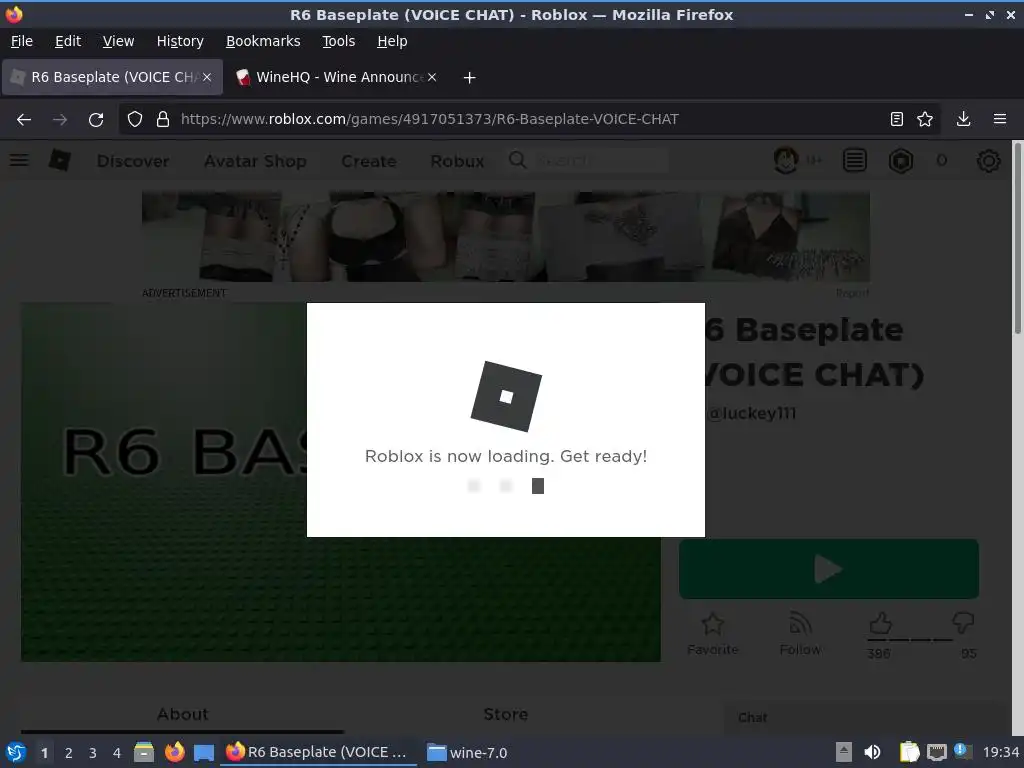Open the clipboard manager tray icon
Viewport: 1024px width, 768px height.
point(909,752)
